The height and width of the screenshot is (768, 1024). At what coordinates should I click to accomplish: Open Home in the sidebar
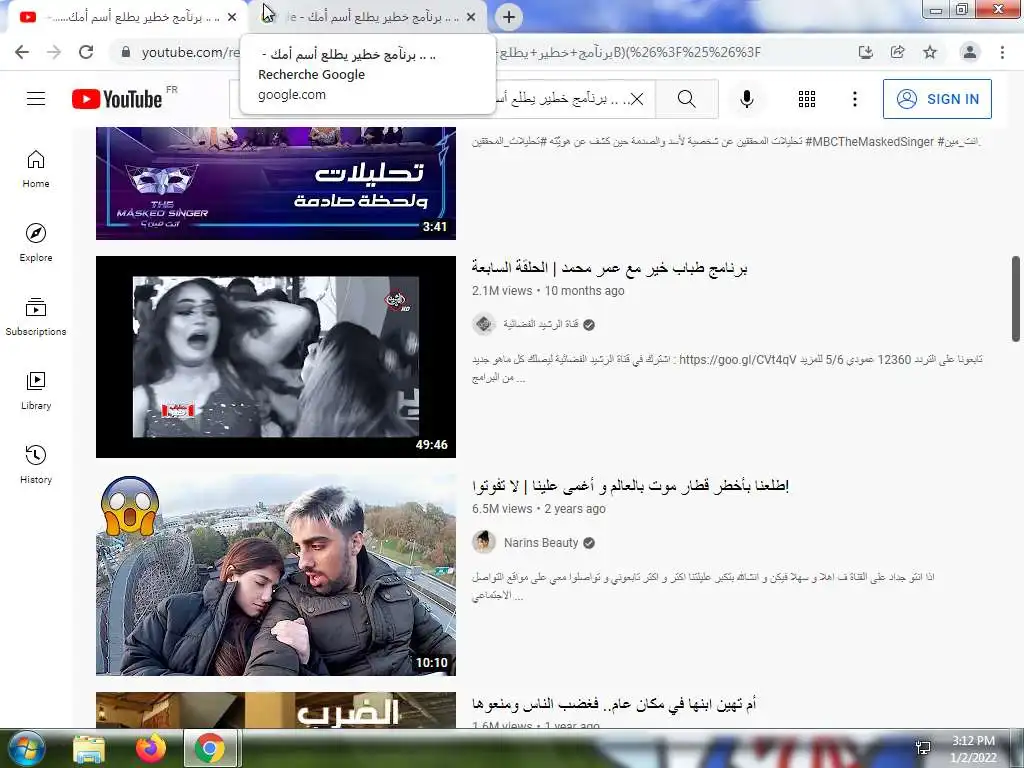(36, 168)
